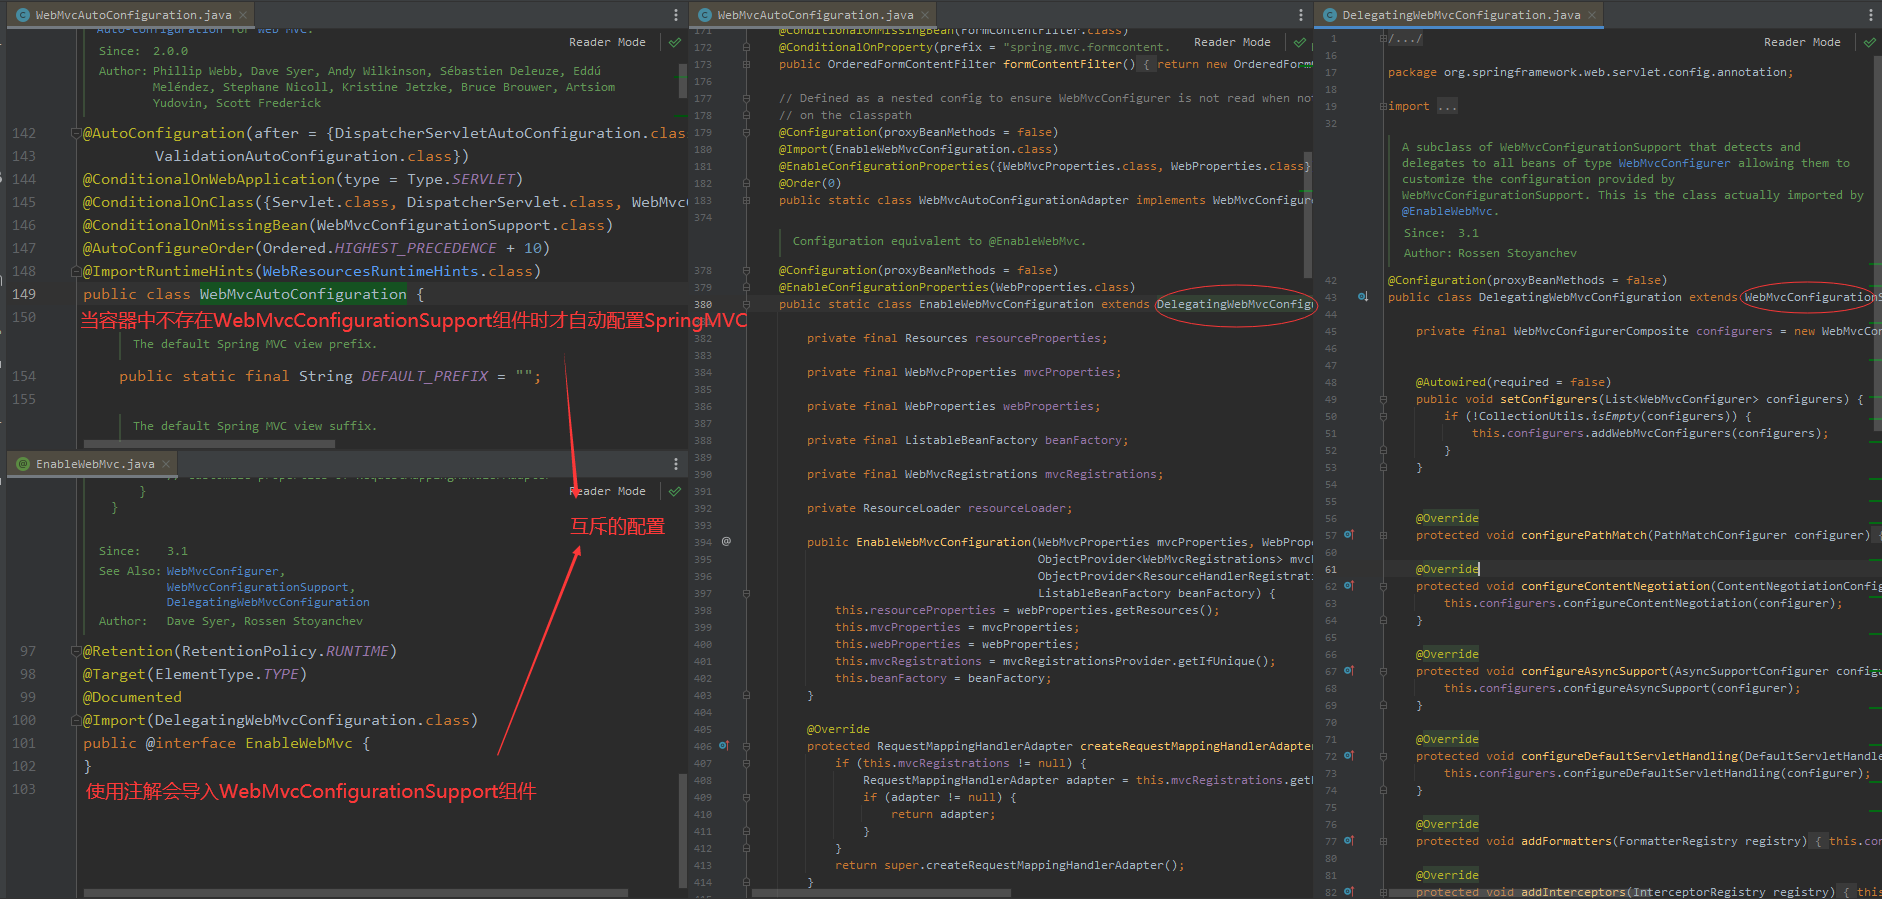The image size is (1882, 899).
Task: Switch to EnableWebMvc.java tab
Action: point(93,464)
